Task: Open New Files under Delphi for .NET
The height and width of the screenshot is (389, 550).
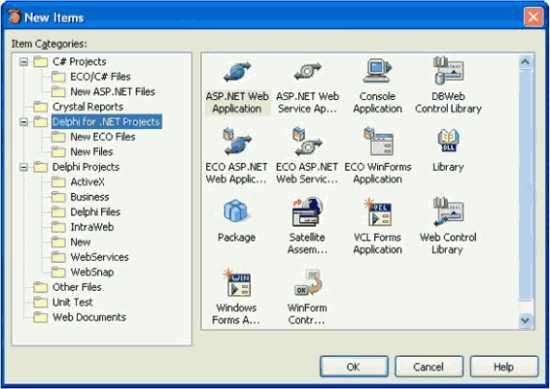Action: coord(92,152)
